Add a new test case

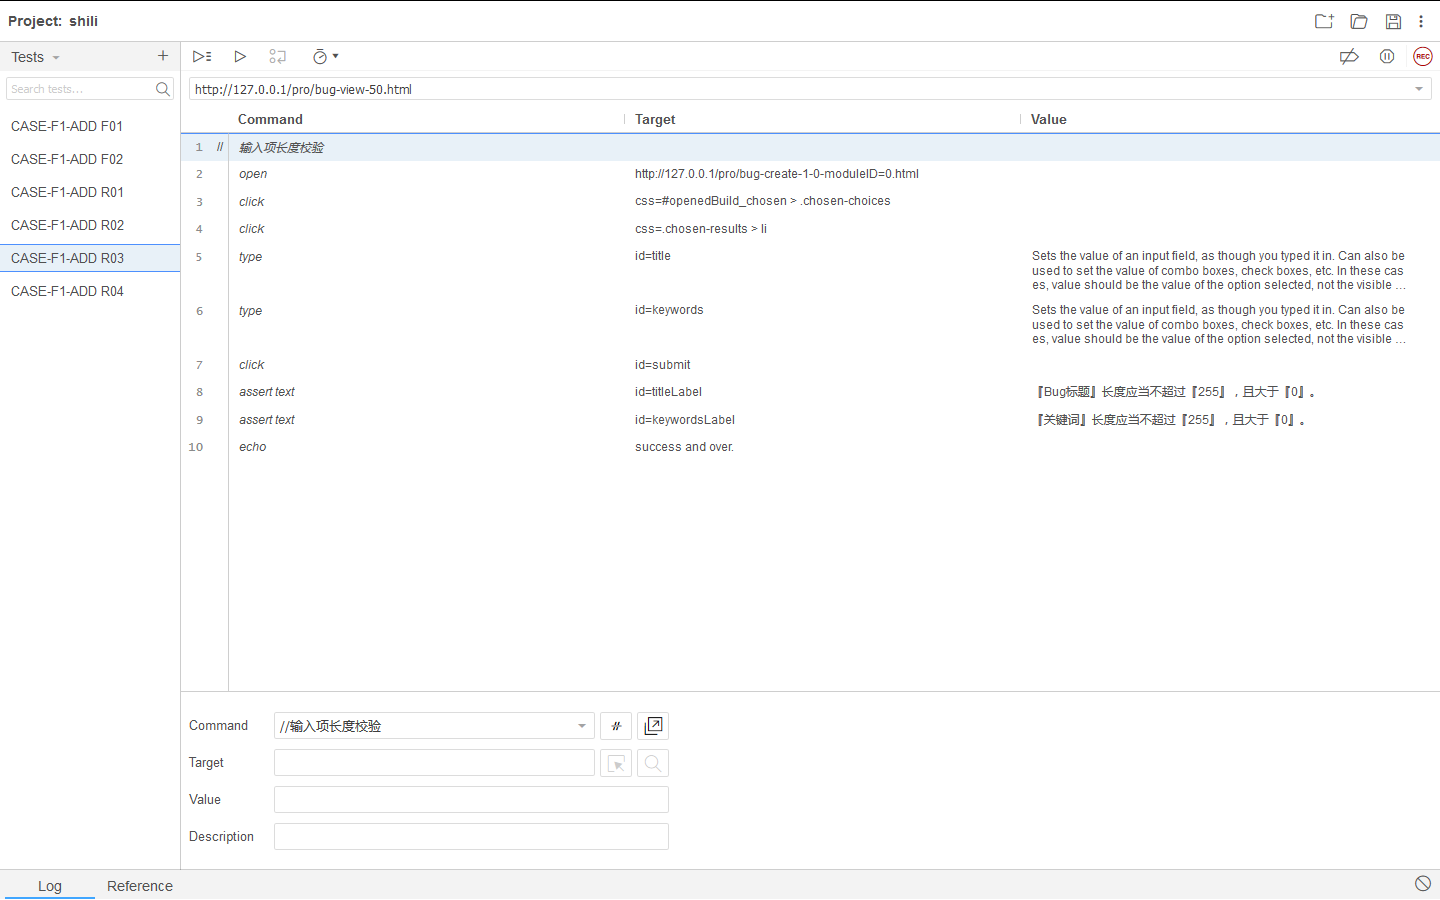[x=162, y=56]
